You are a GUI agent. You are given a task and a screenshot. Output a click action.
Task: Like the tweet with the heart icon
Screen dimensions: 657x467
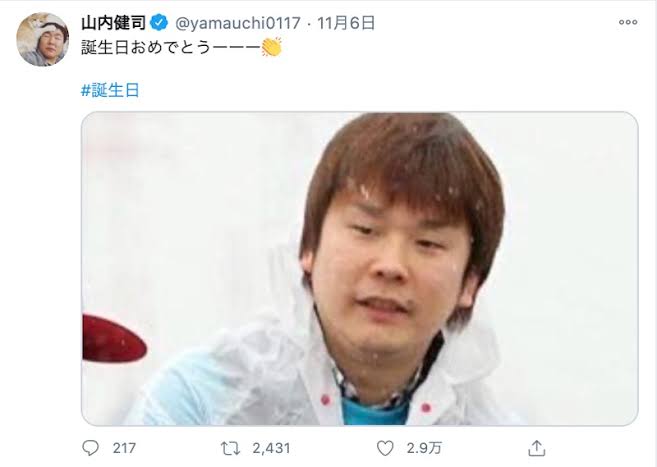(385, 448)
